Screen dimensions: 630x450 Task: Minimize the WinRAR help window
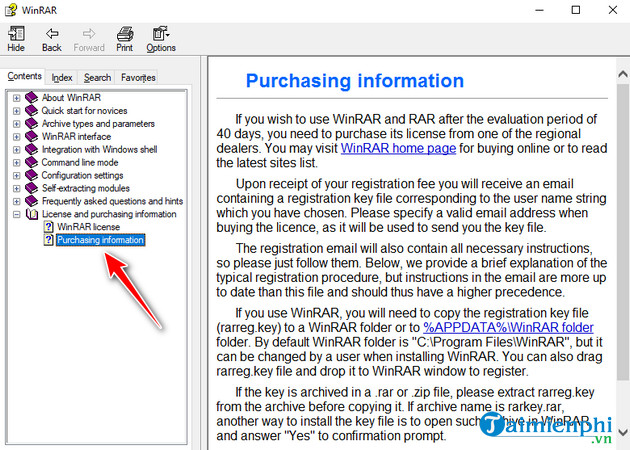(x=540, y=10)
